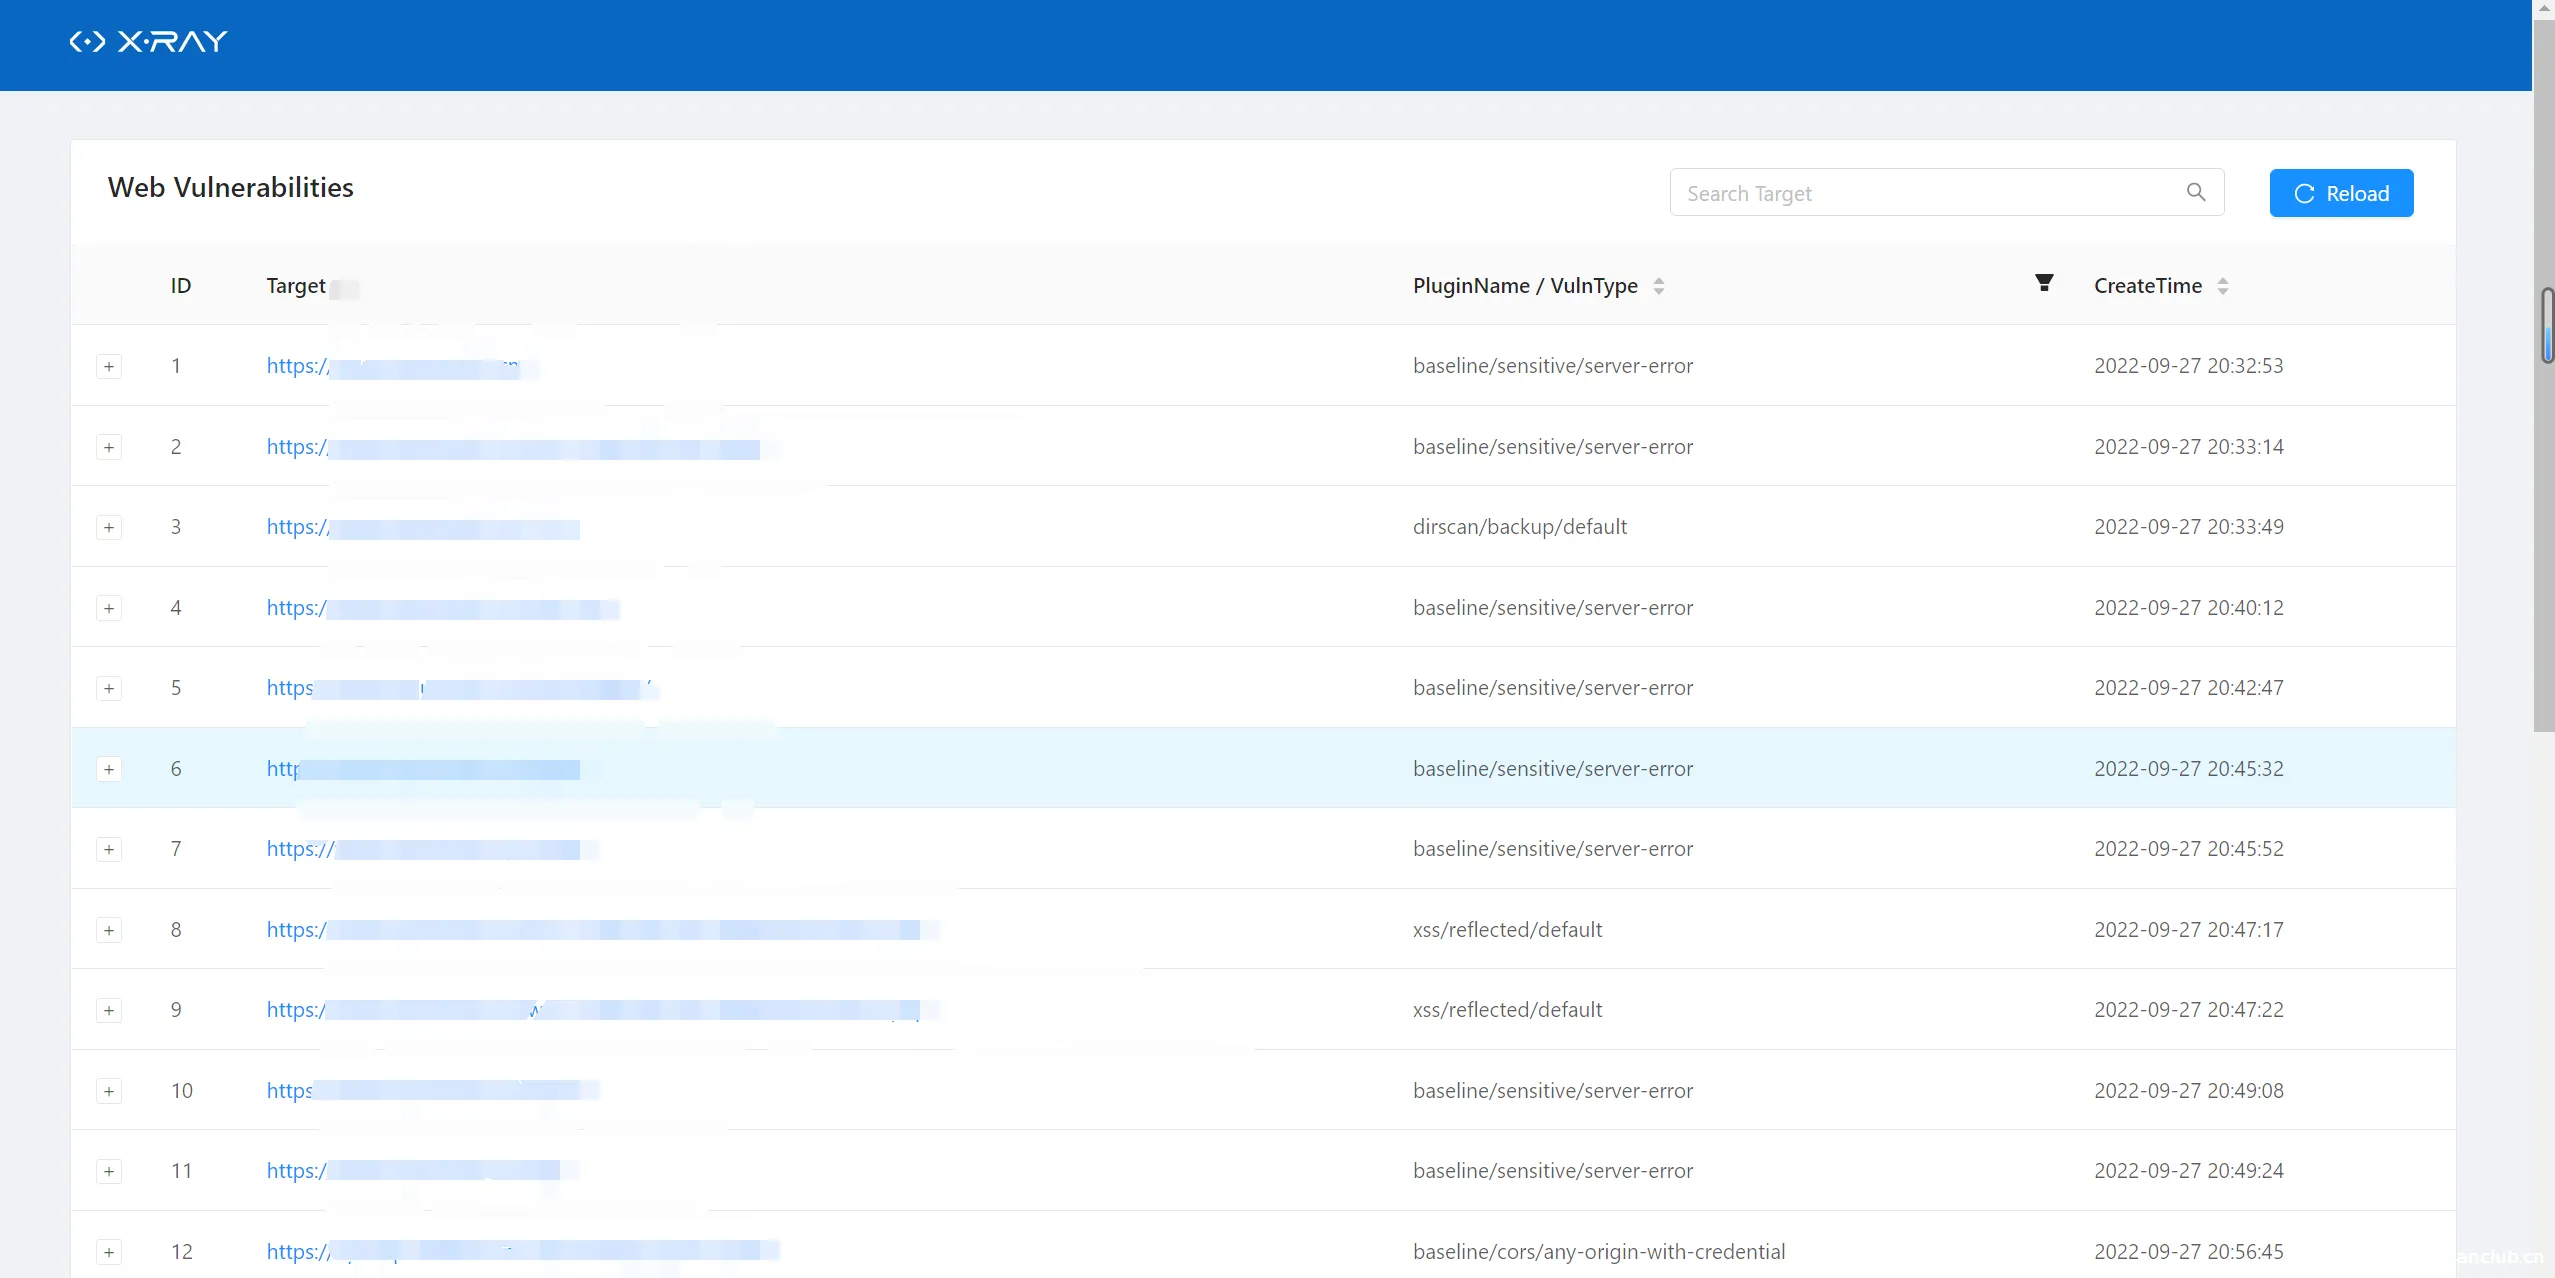
Task: Click the search magnifier icon
Action: click(x=2195, y=192)
